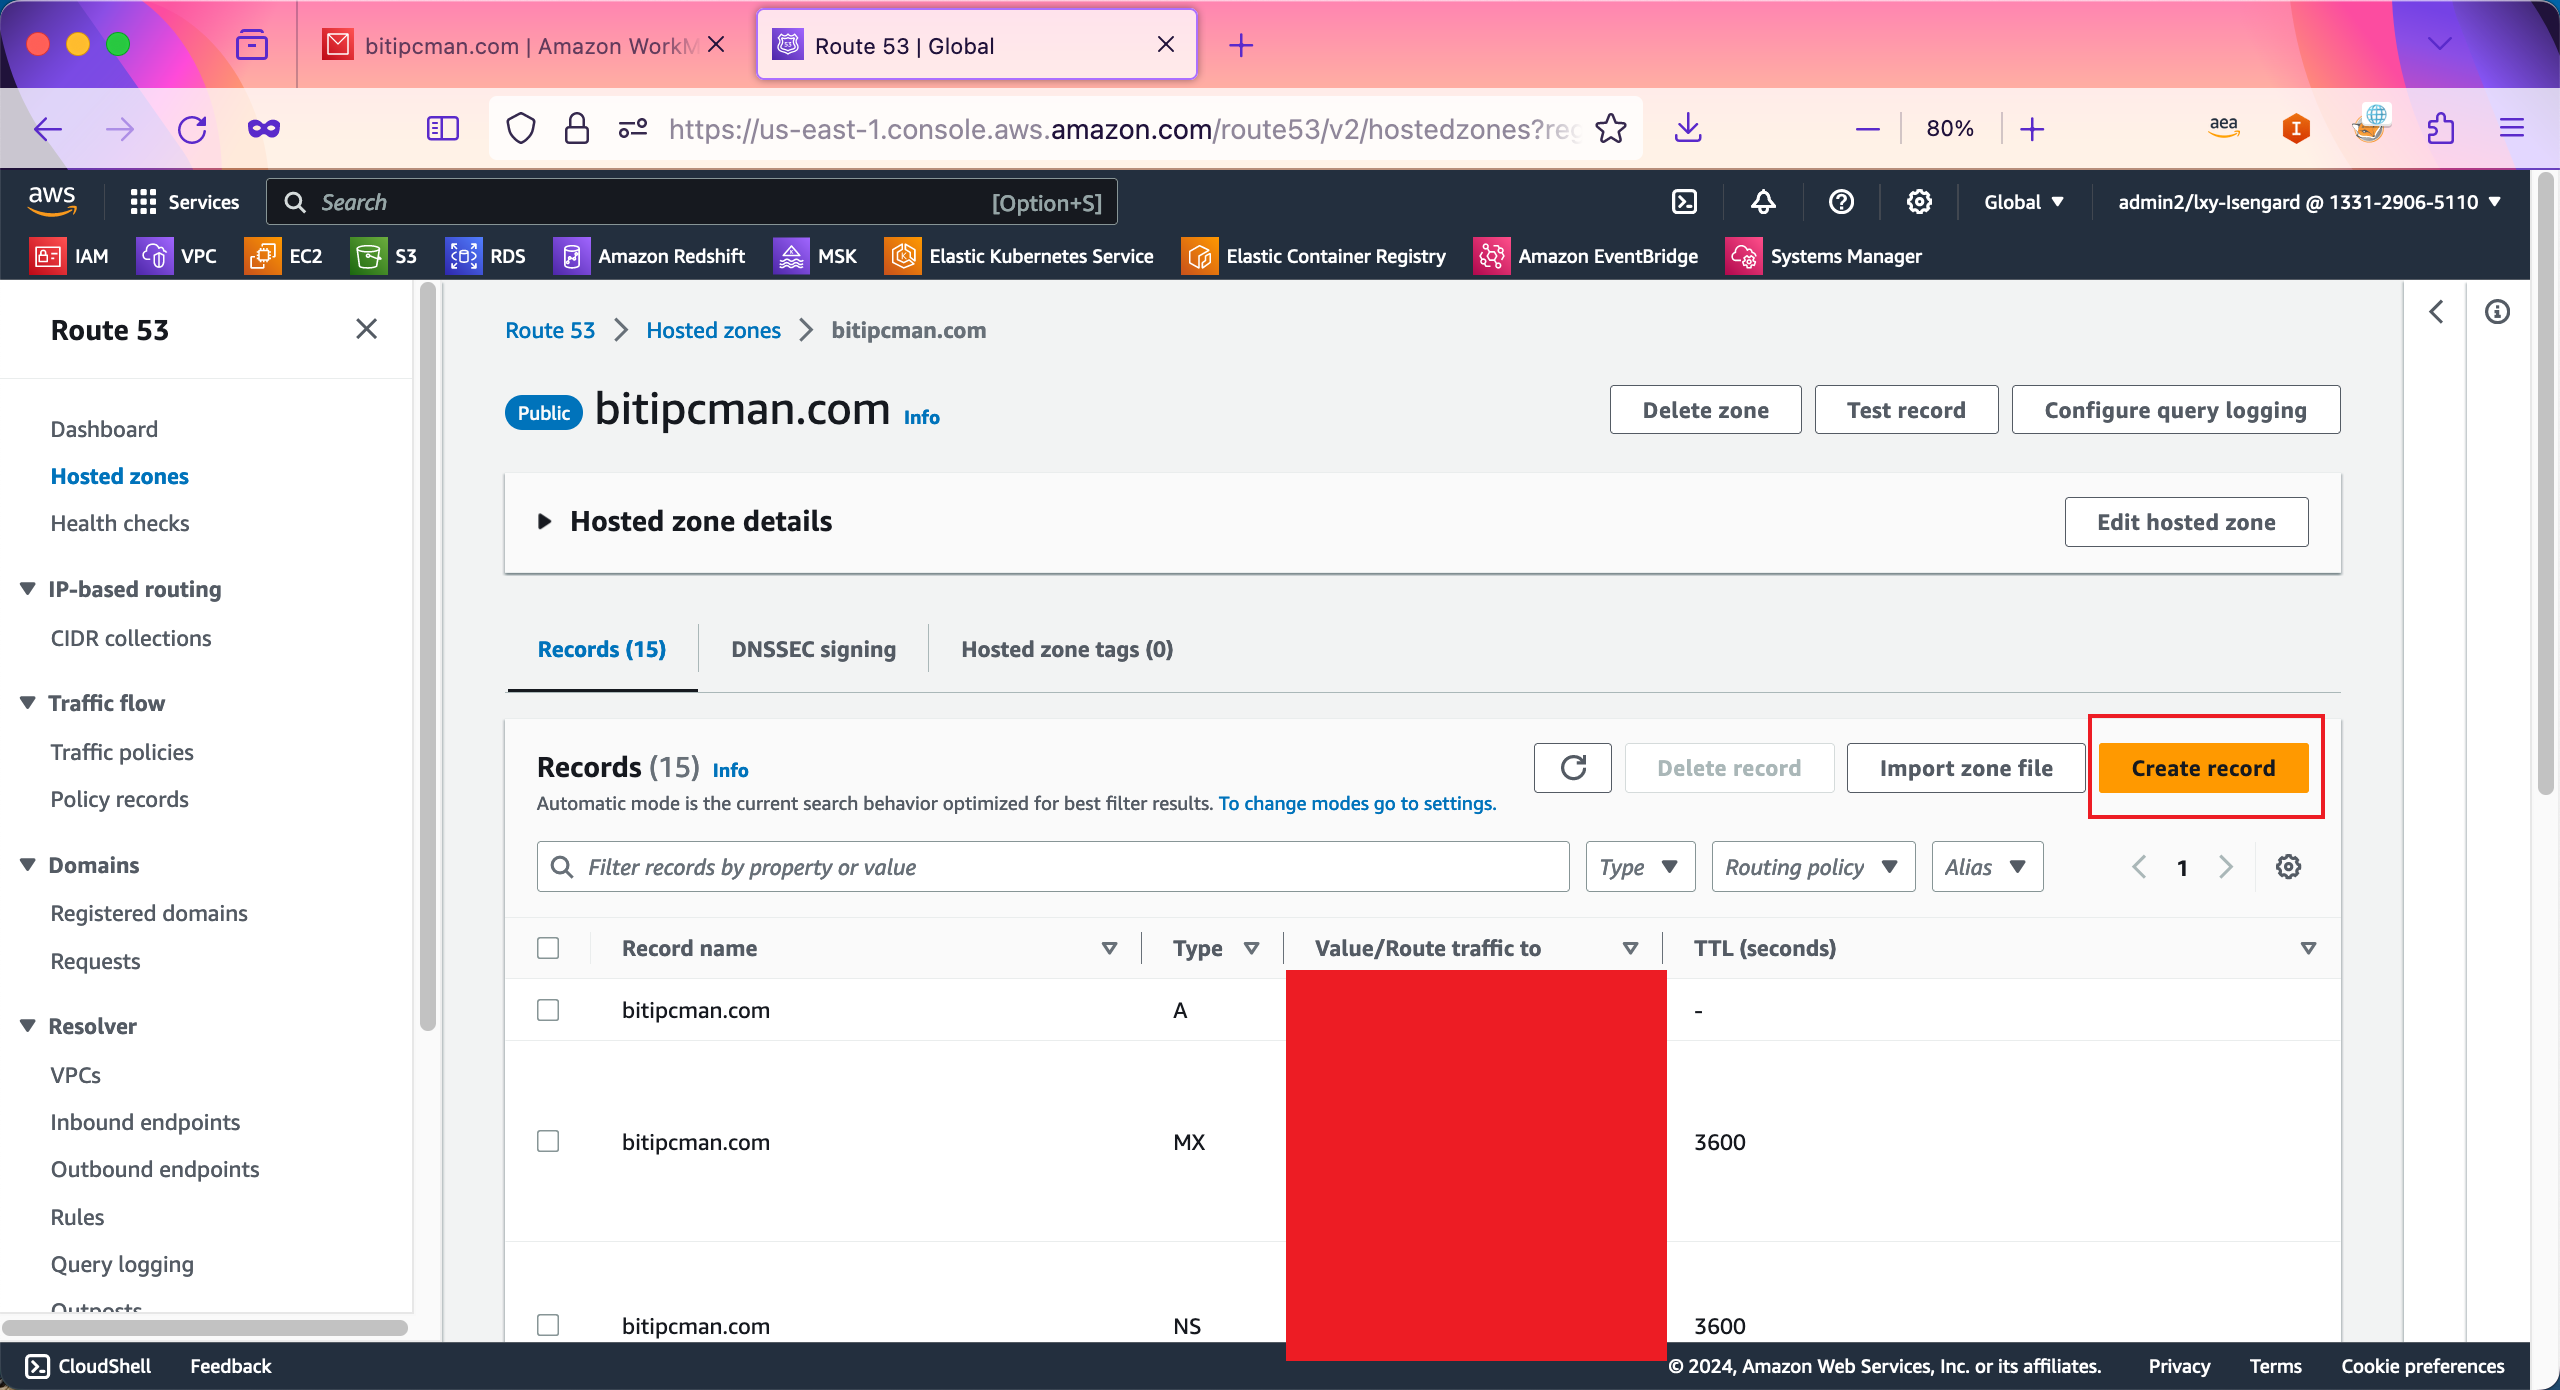This screenshot has width=2560, height=1390.
Task: Click Import zone file button
Action: click(x=1966, y=768)
